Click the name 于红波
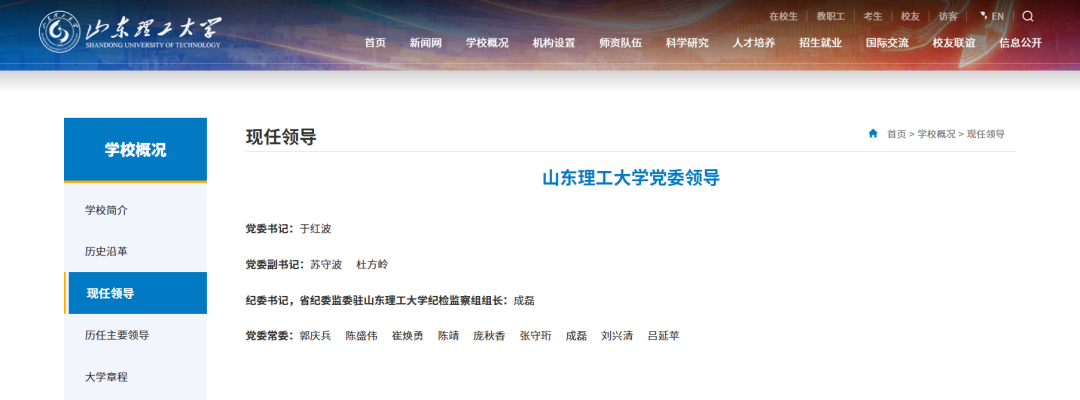The height and width of the screenshot is (400, 1080). (315, 229)
